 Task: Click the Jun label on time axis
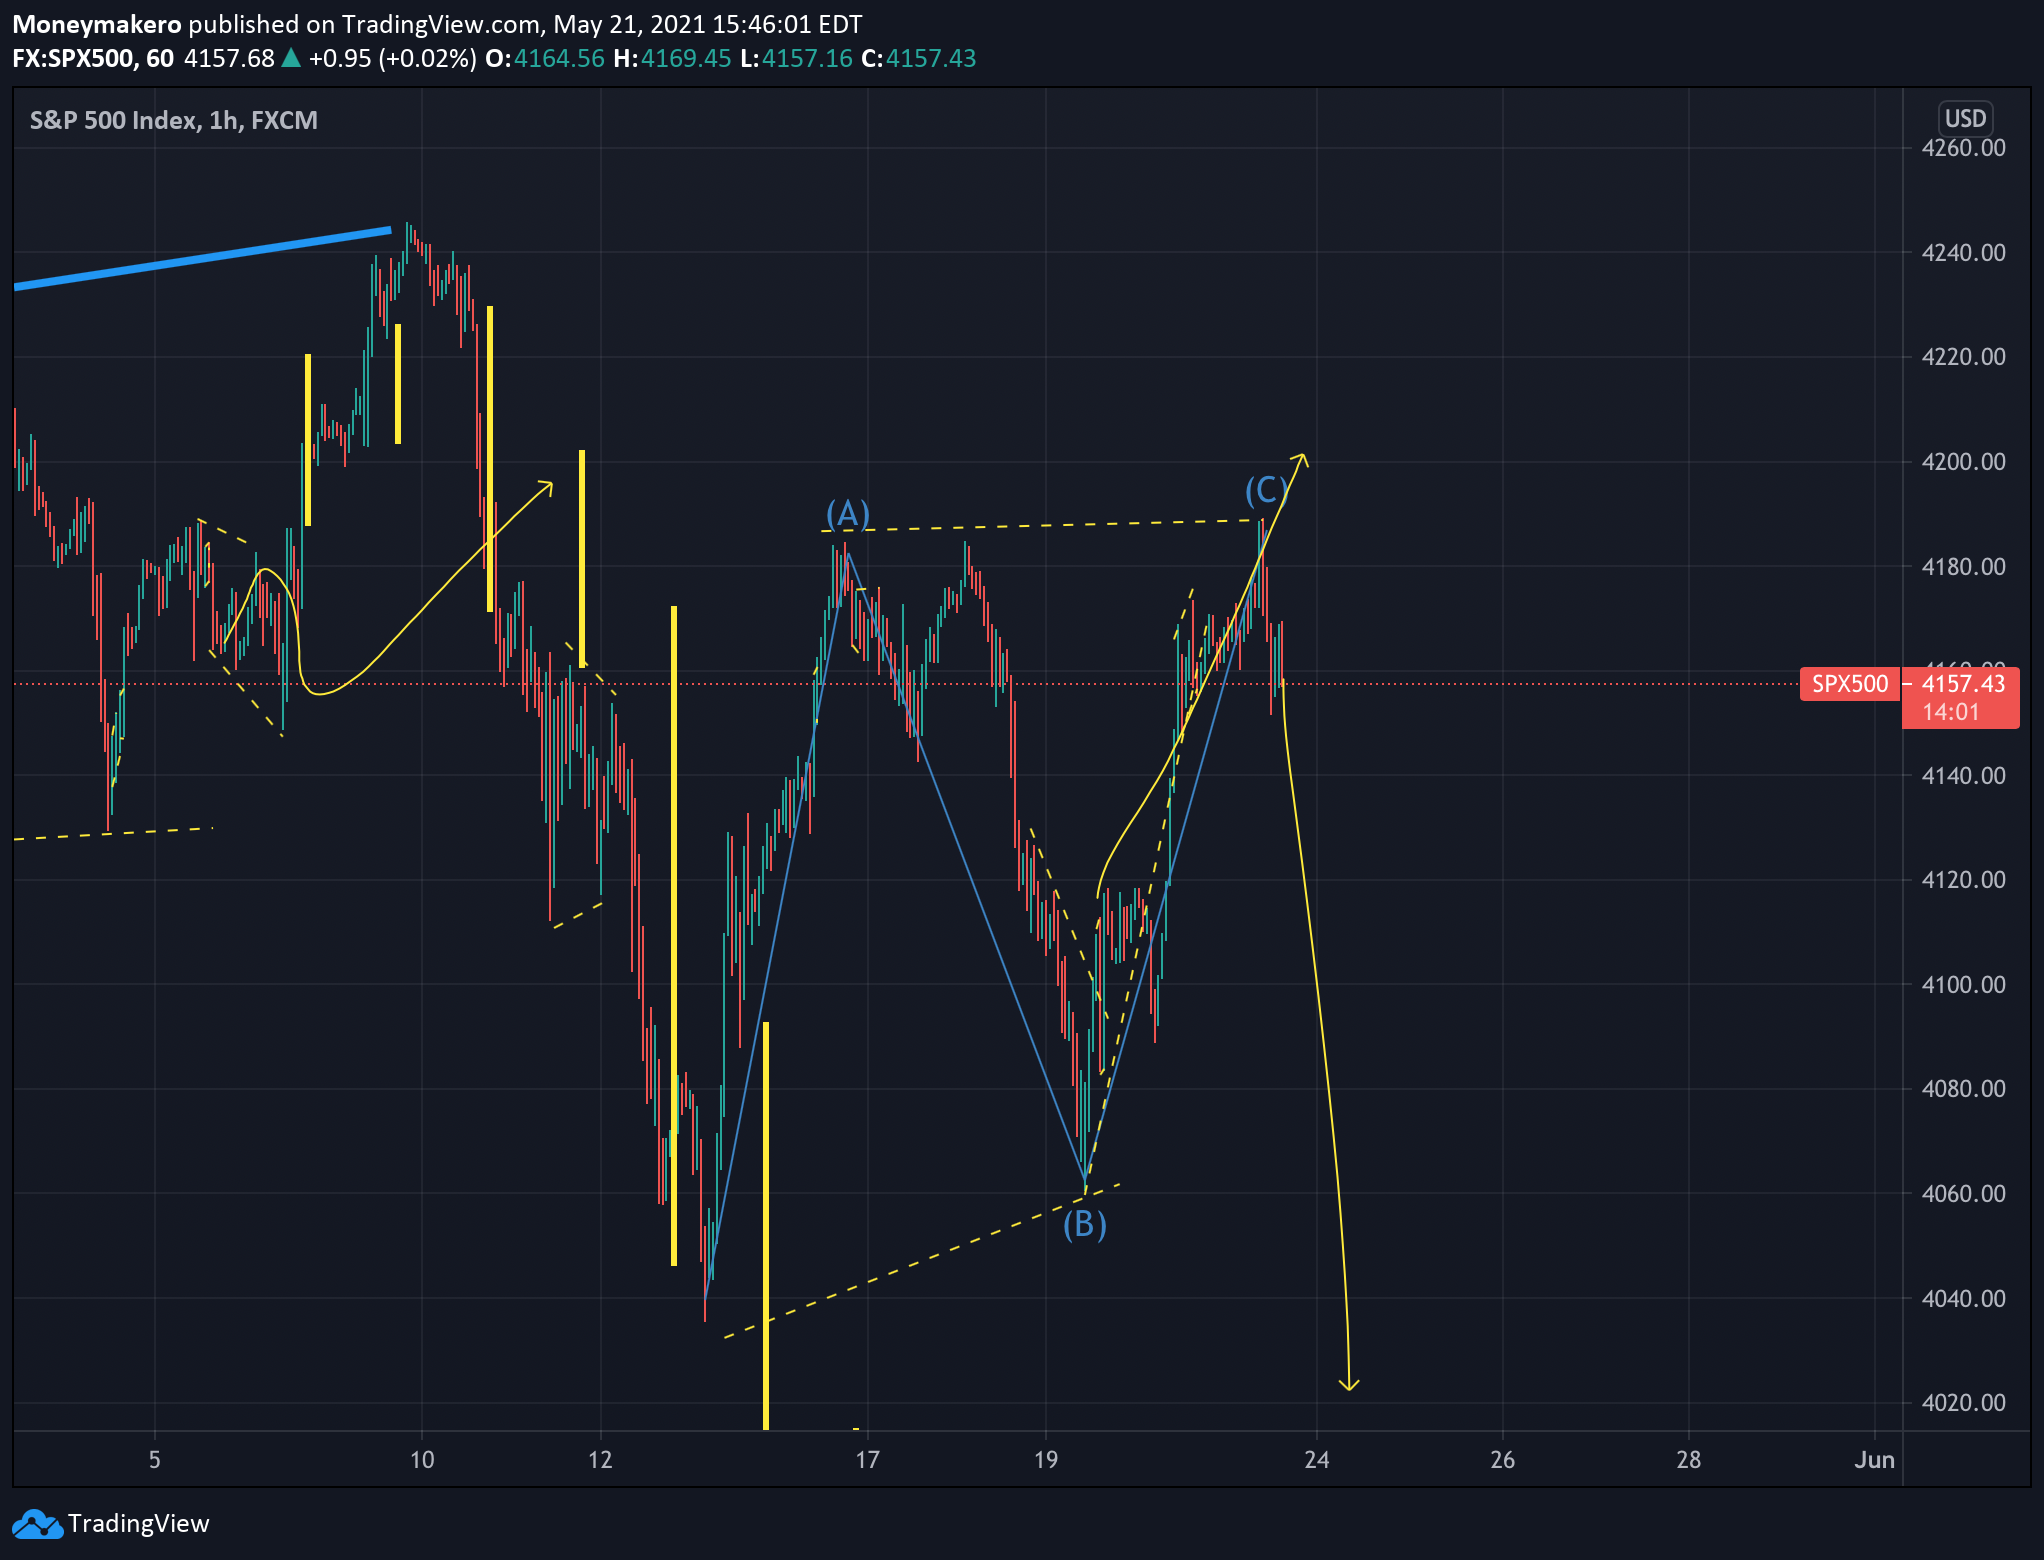pos(1874,1459)
